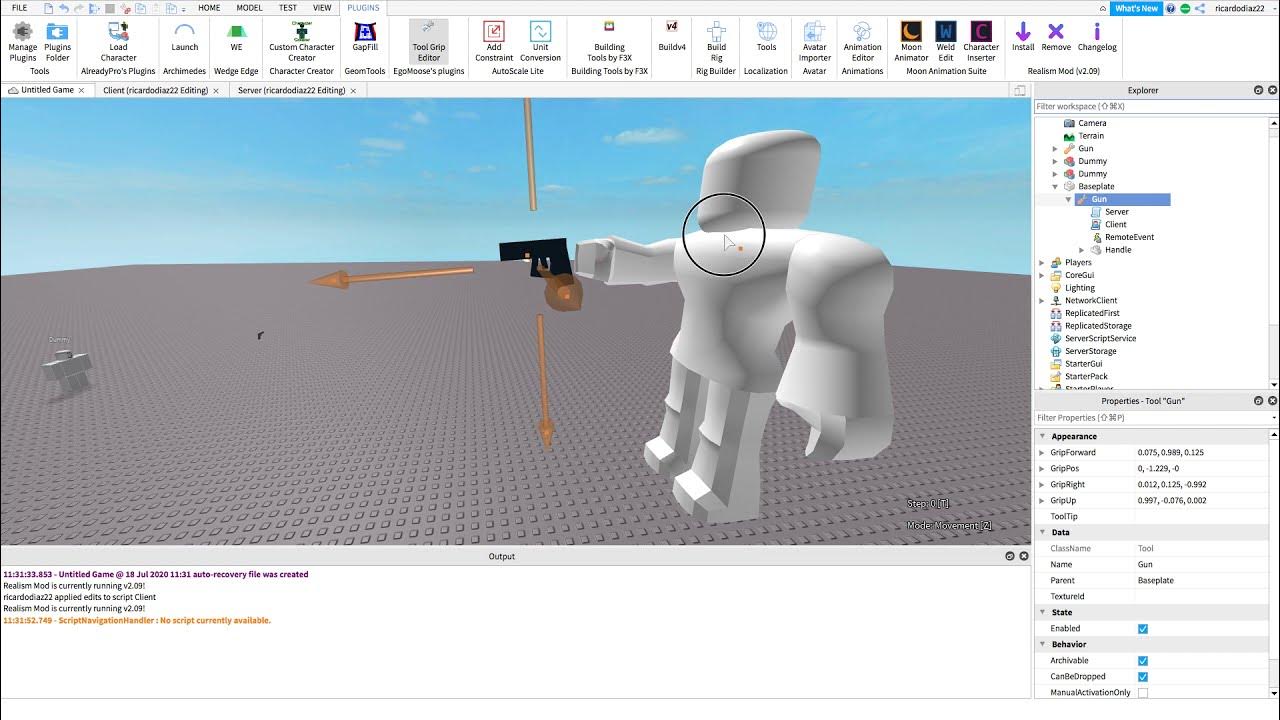1280x720 pixels.
Task: Open Building Tools by F3X
Action: click(x=609, y=42)
